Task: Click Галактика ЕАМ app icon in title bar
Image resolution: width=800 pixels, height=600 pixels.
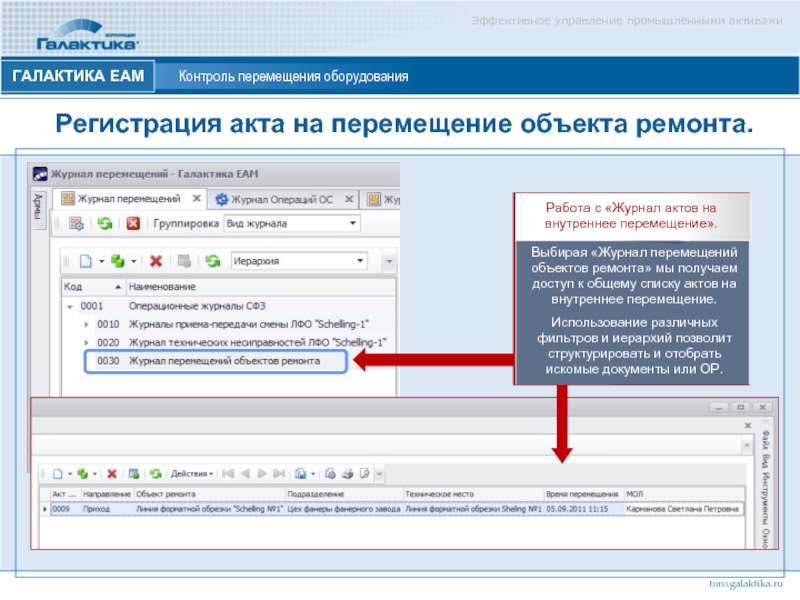Action: [40, 174]
